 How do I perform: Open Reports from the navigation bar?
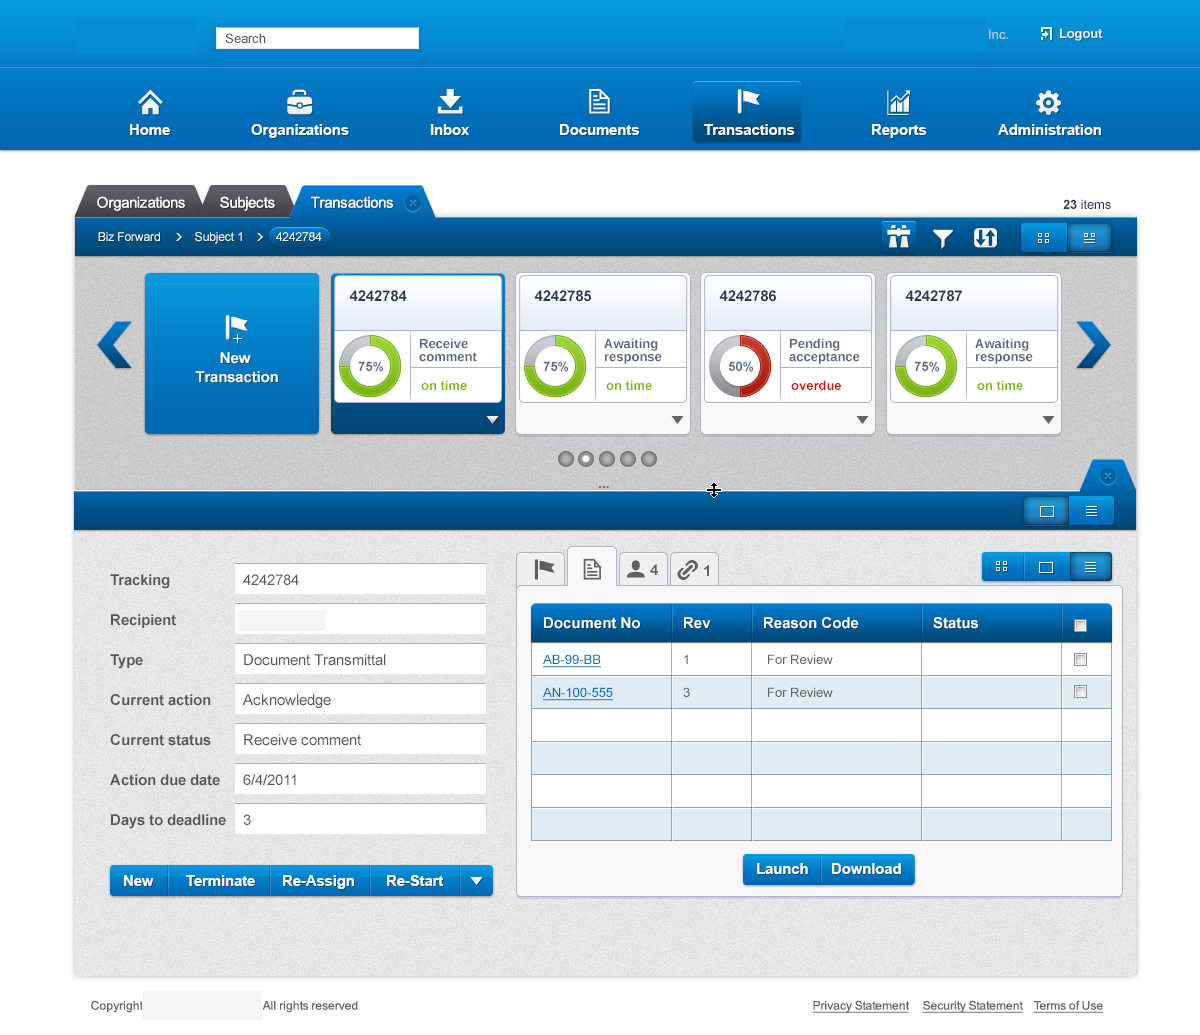click(x=898, y=113)
